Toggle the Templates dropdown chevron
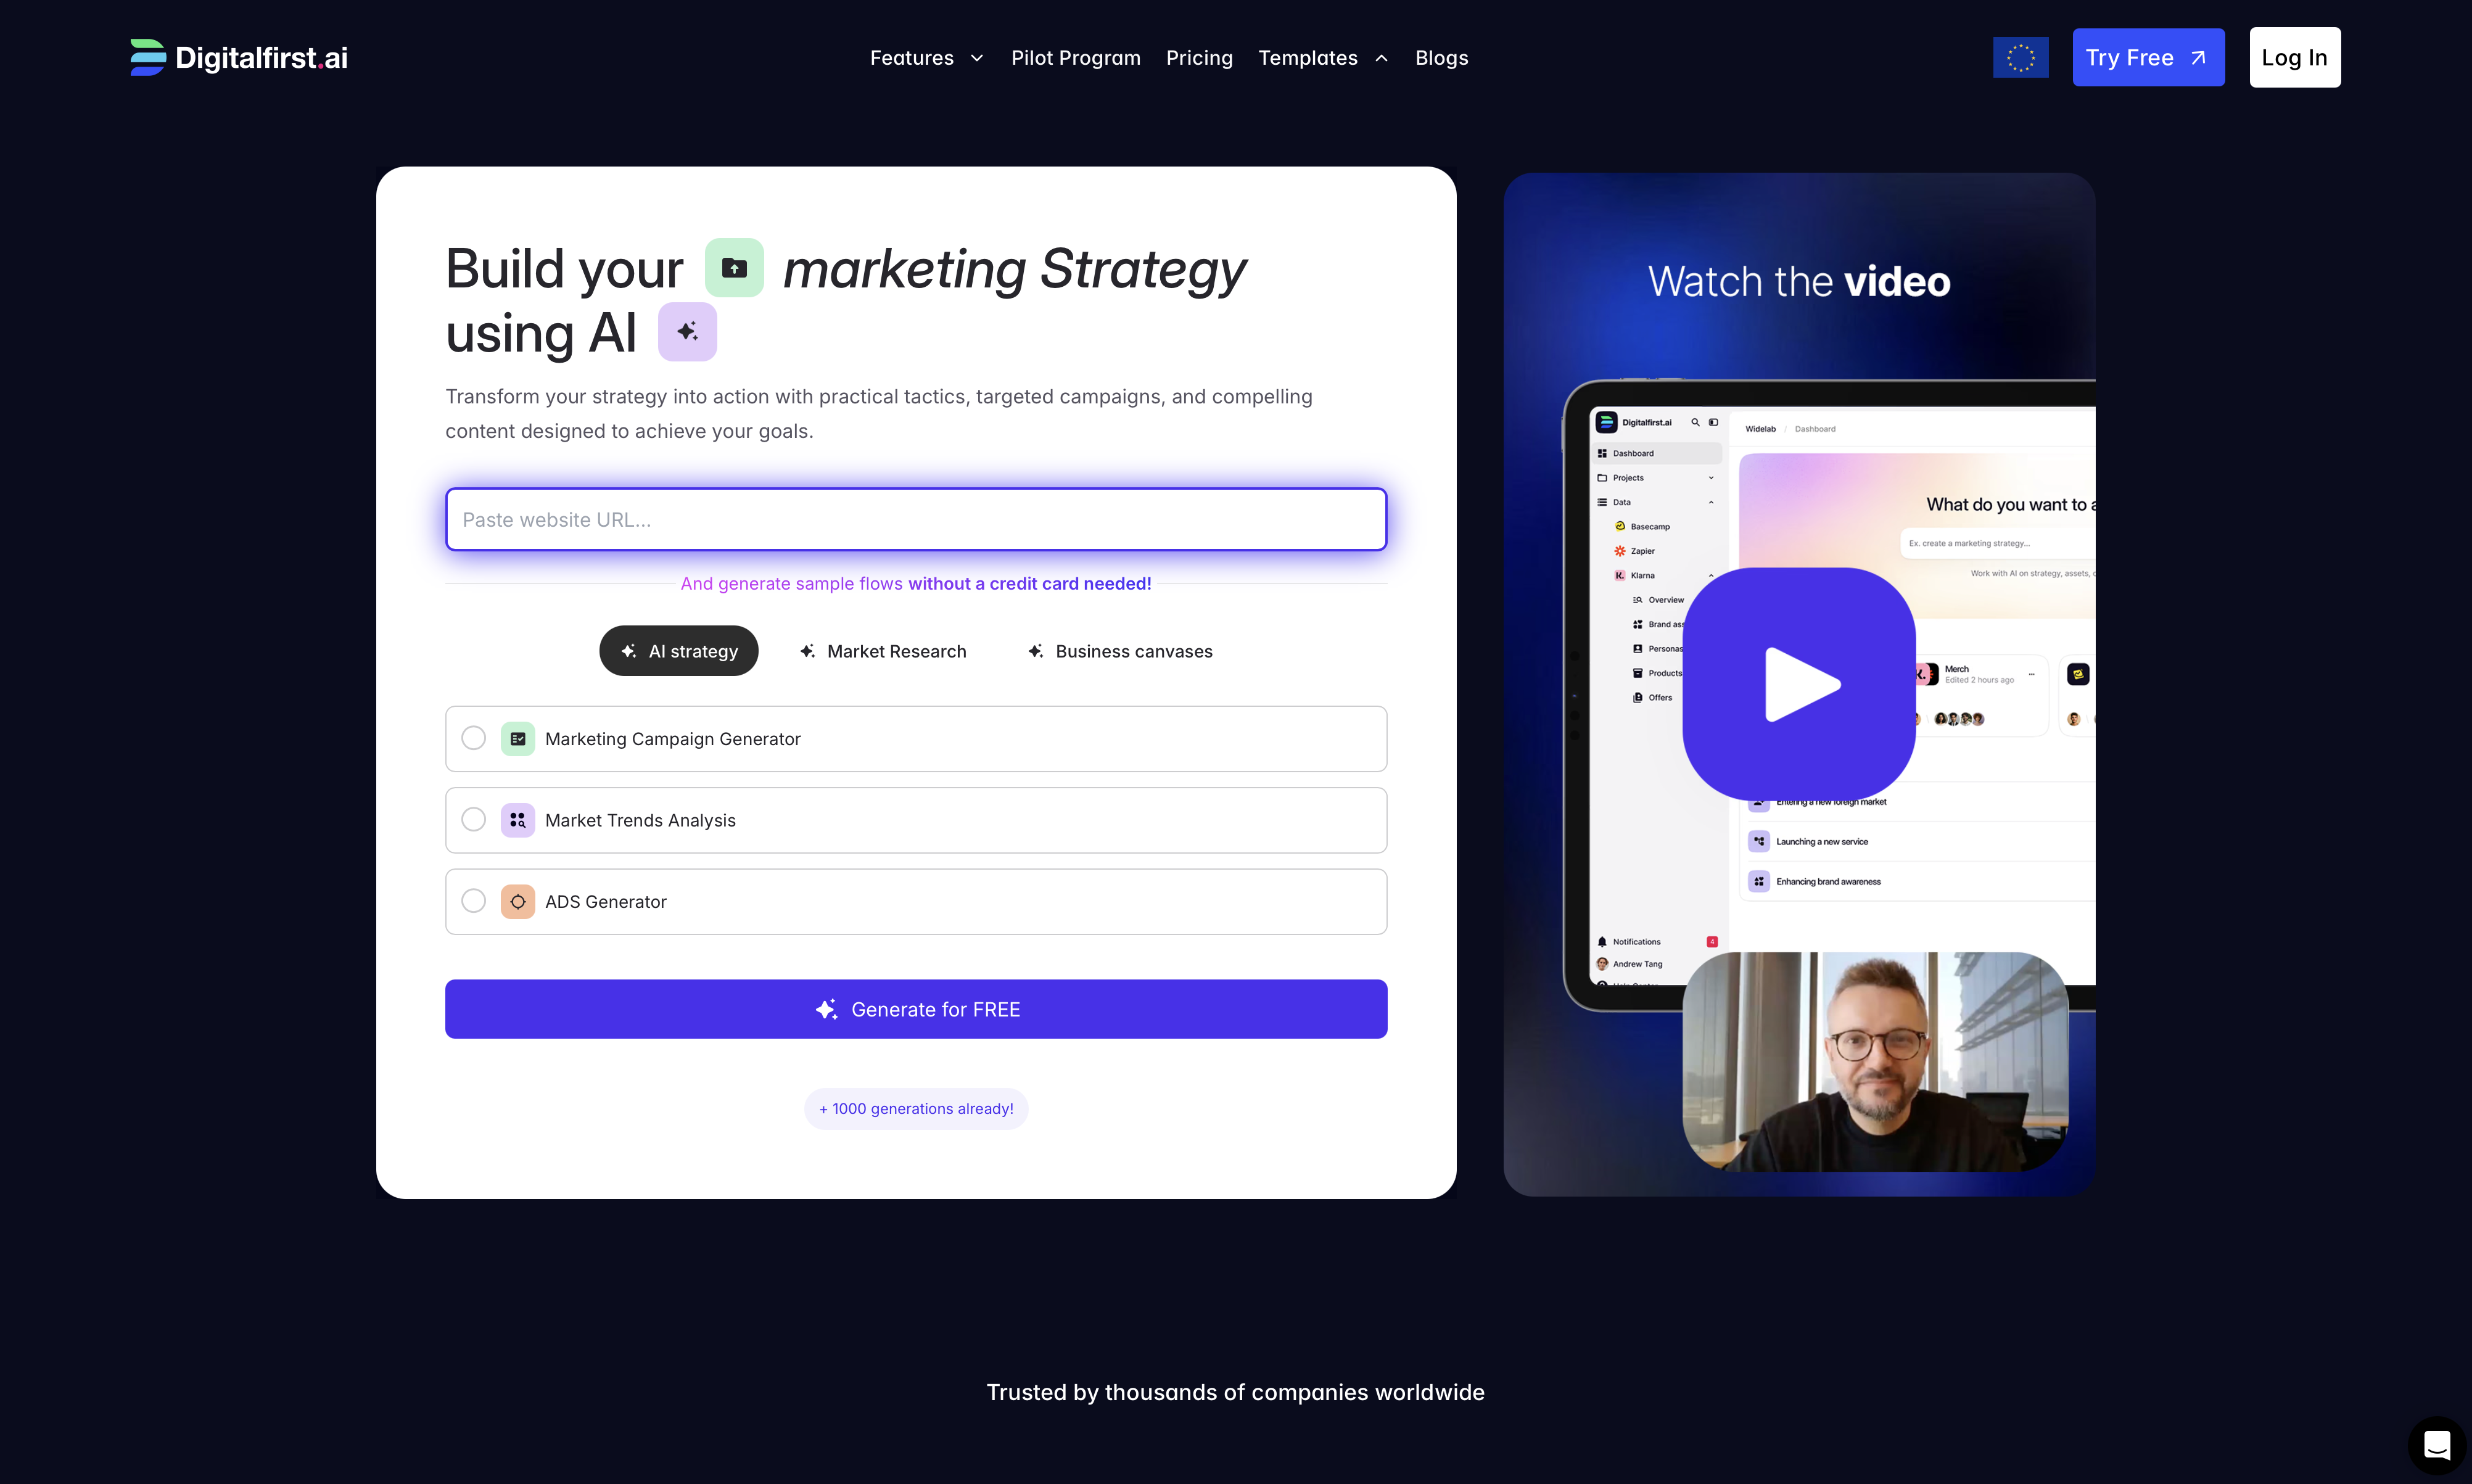 pyautogui.click(x=1381, y=58)
